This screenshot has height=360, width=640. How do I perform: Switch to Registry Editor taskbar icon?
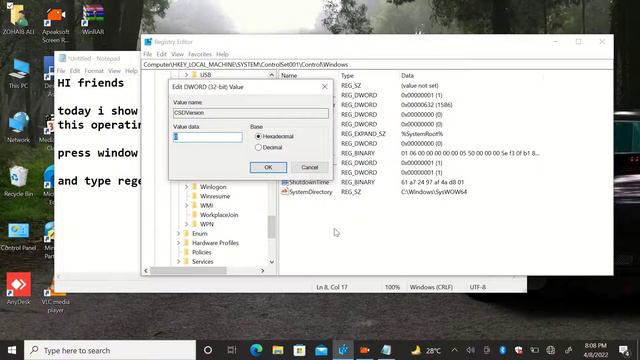[343, 350]
